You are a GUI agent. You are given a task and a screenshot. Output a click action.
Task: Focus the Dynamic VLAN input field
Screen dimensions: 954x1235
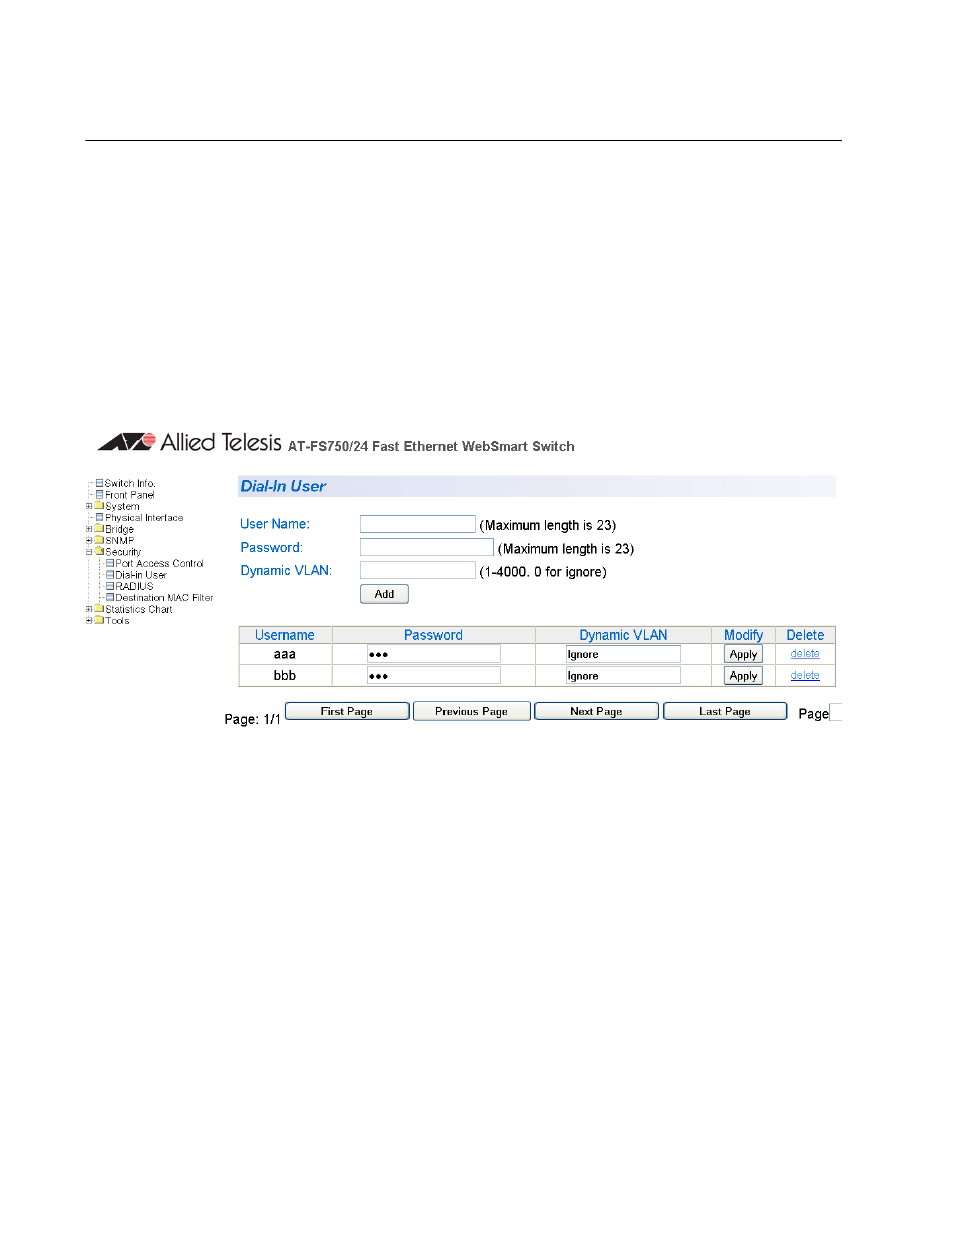(418, 570)
